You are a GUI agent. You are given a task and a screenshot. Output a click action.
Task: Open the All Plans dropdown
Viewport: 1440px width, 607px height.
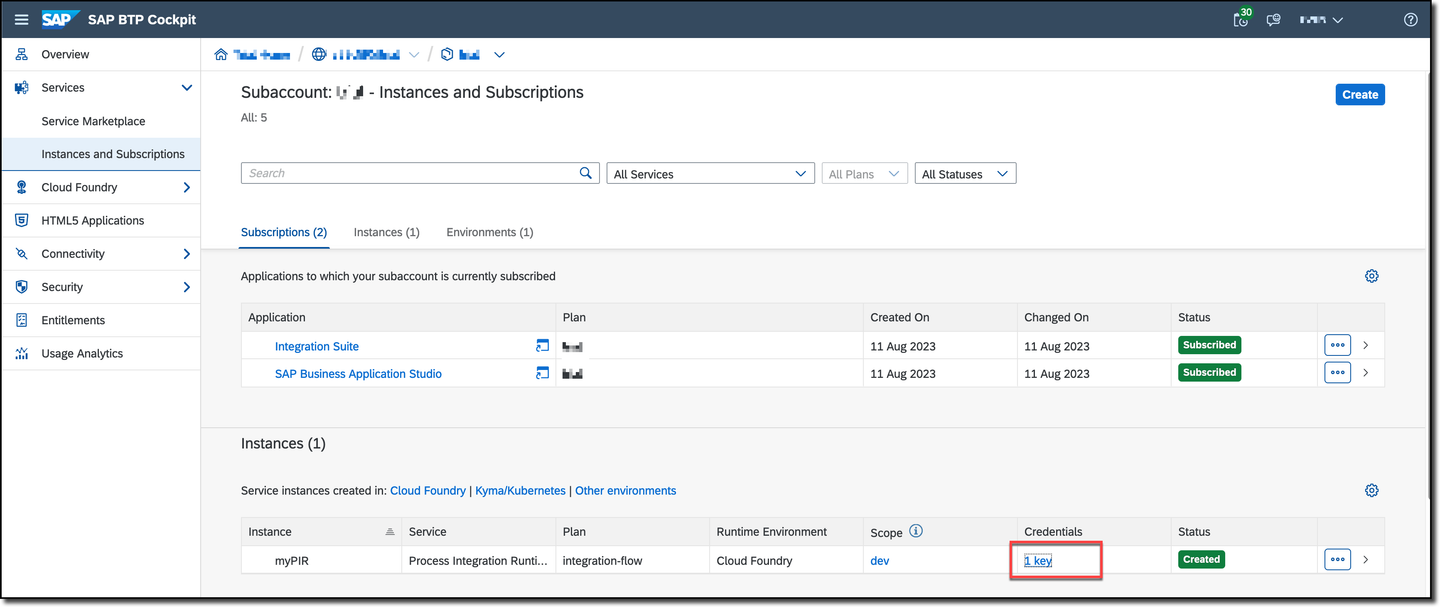(865, 174)
